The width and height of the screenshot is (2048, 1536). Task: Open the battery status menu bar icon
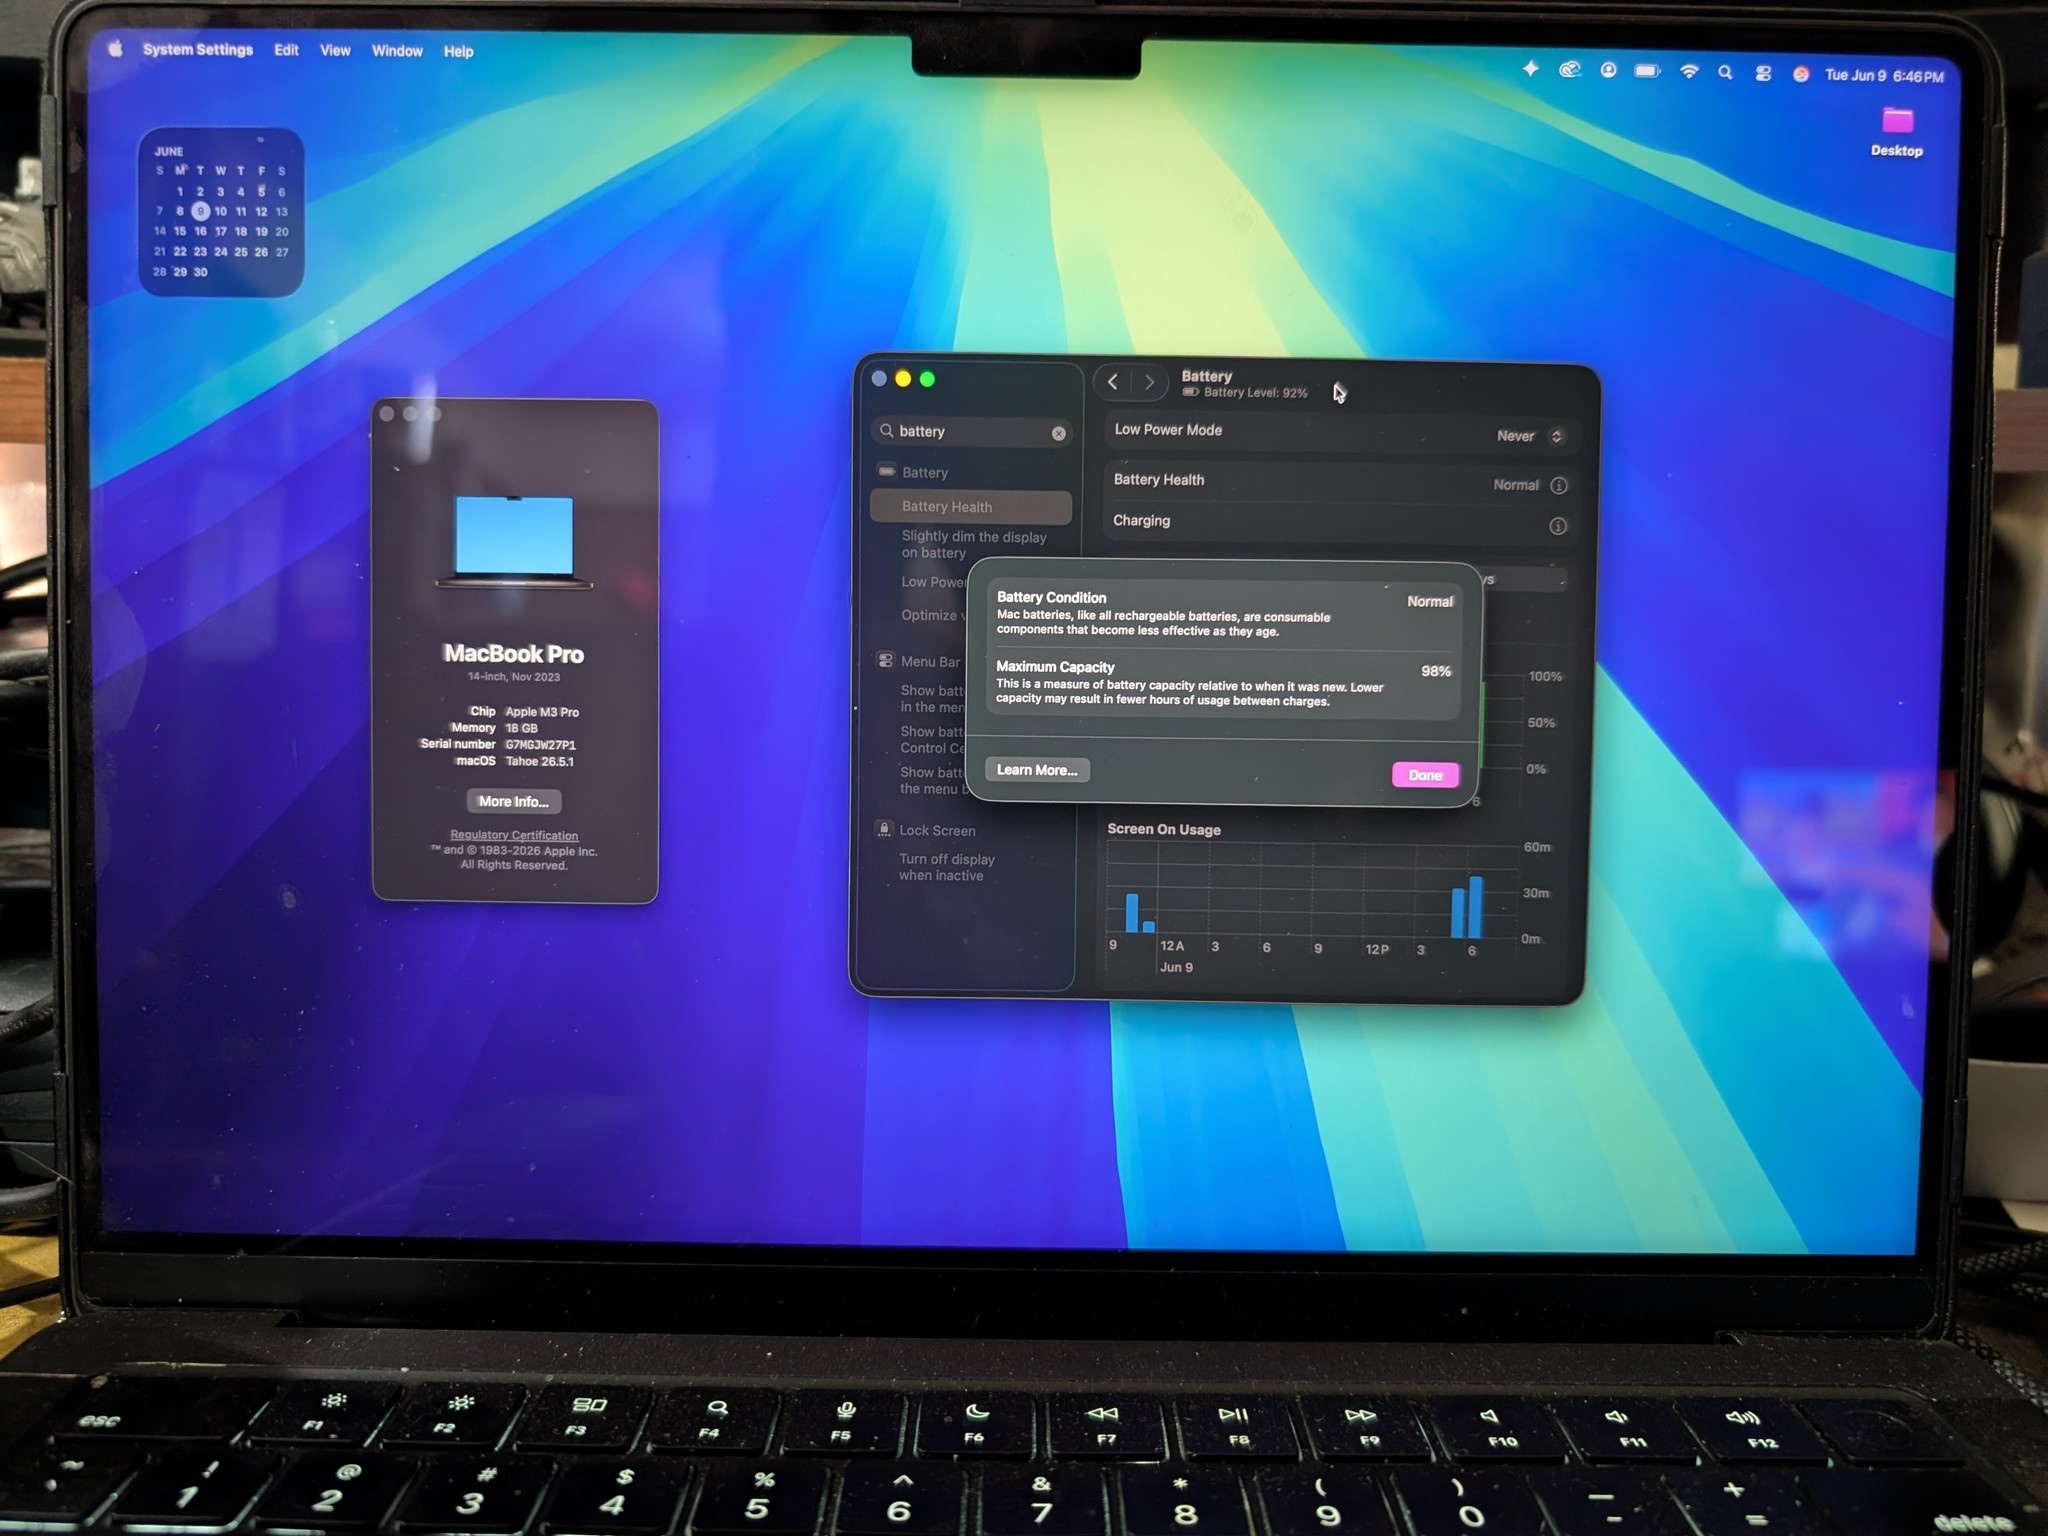[x=1647, y=71]
